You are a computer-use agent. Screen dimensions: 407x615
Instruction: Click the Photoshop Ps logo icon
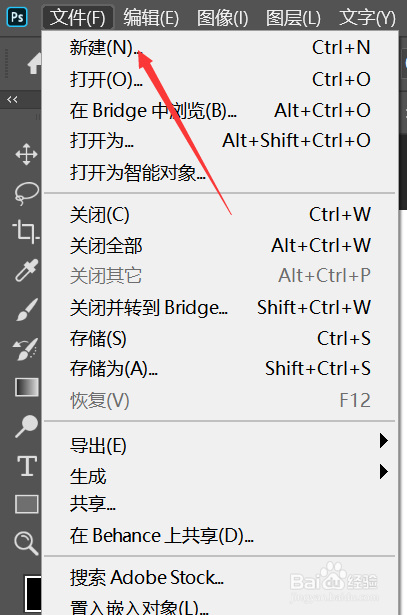[x=17, y=17]
